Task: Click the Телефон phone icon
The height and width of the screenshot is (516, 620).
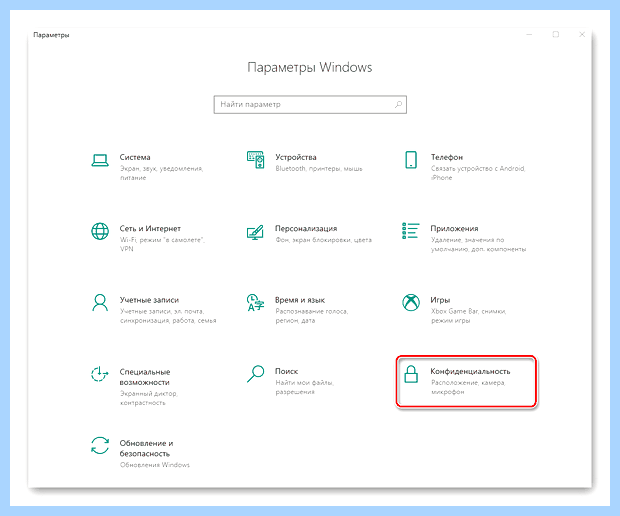Action: point(411,160)
